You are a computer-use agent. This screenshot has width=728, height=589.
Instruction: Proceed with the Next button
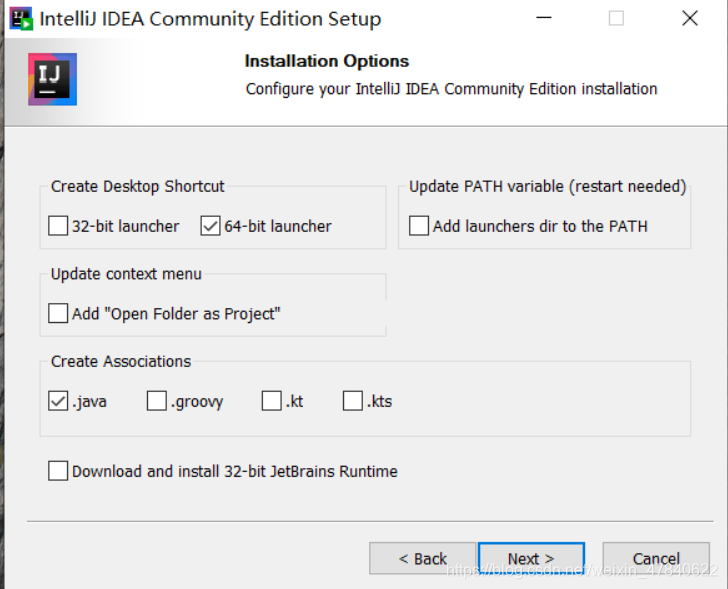pyautogui.click(x=531, y=558)
